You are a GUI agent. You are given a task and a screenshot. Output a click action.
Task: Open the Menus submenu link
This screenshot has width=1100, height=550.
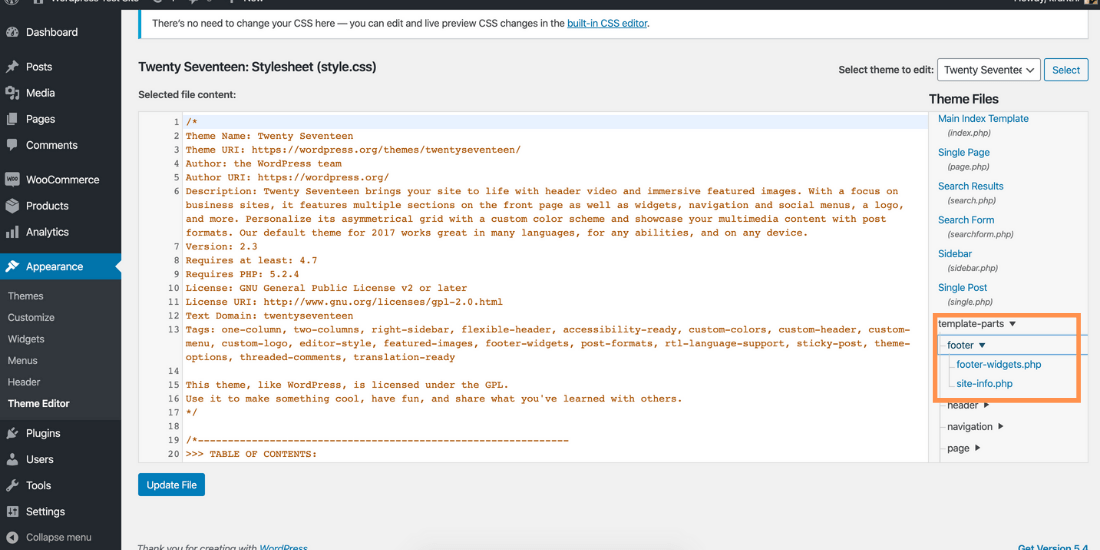click(22, 361)
